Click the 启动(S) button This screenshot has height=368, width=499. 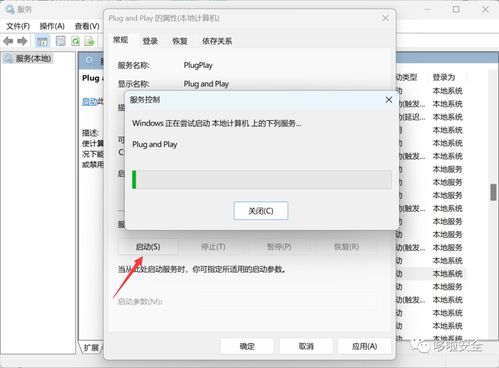(148, 247)
